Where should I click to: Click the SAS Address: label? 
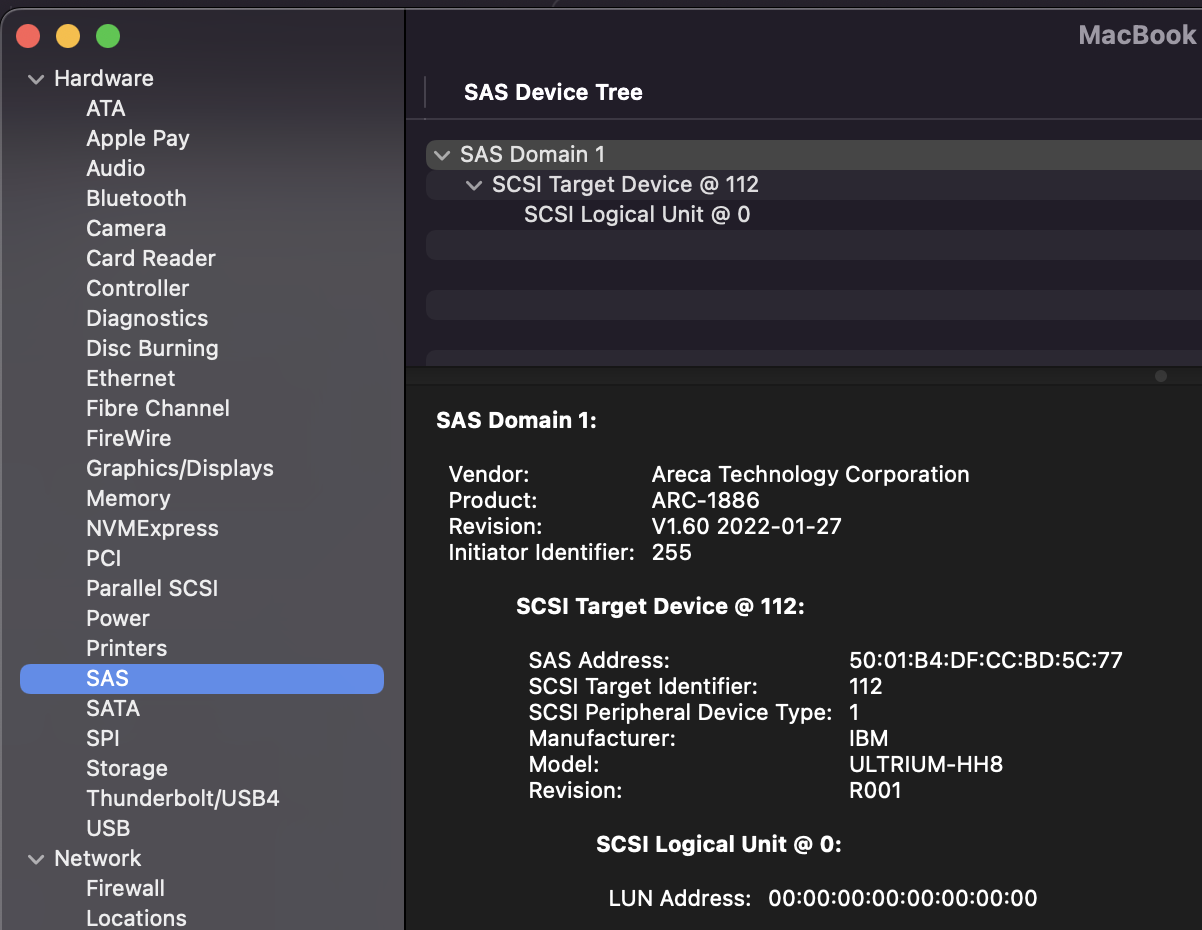599,660
